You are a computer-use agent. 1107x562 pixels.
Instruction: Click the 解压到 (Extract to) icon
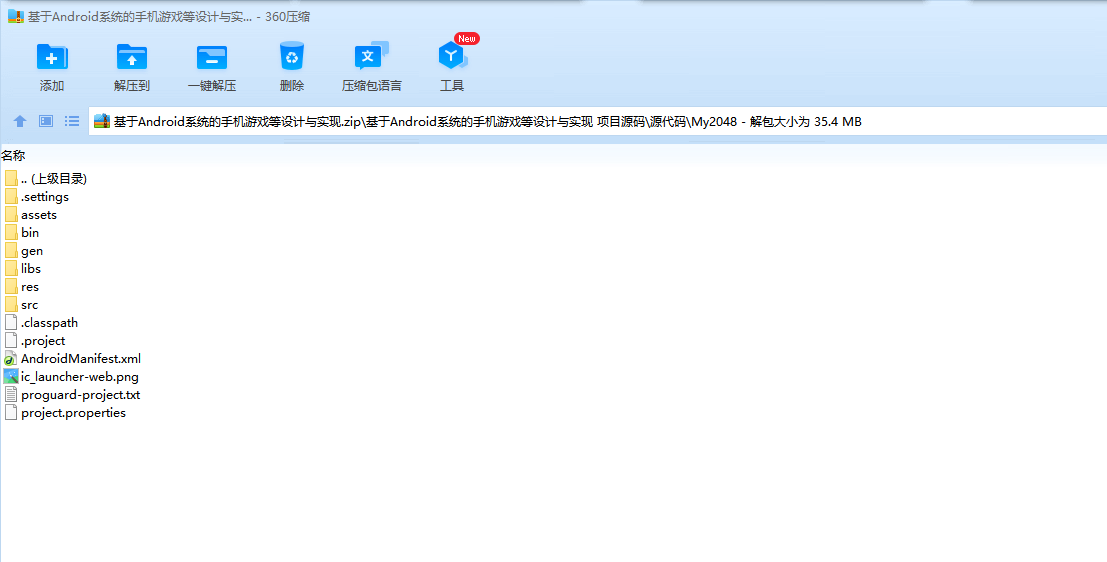click(x=132, y=57)
